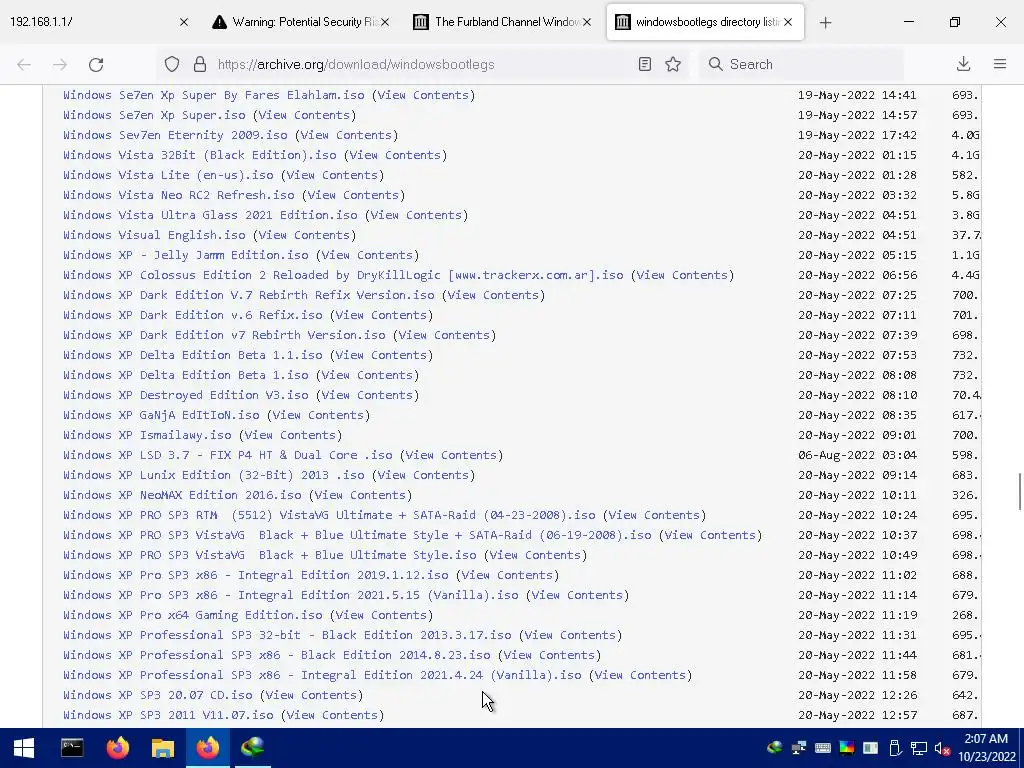Select the windowsbootlegs directory listing tab
1024x768 pixels.
[x=705, y=22]
